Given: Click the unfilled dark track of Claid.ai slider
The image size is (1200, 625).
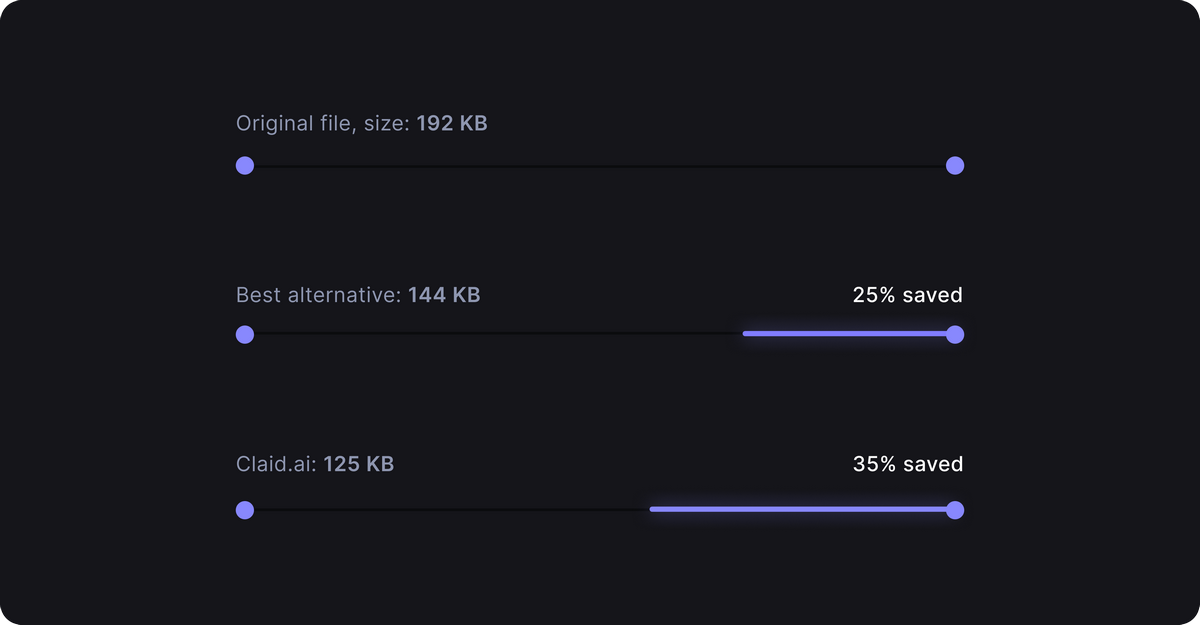Looking at the screenshot, I should click(452, 510).
